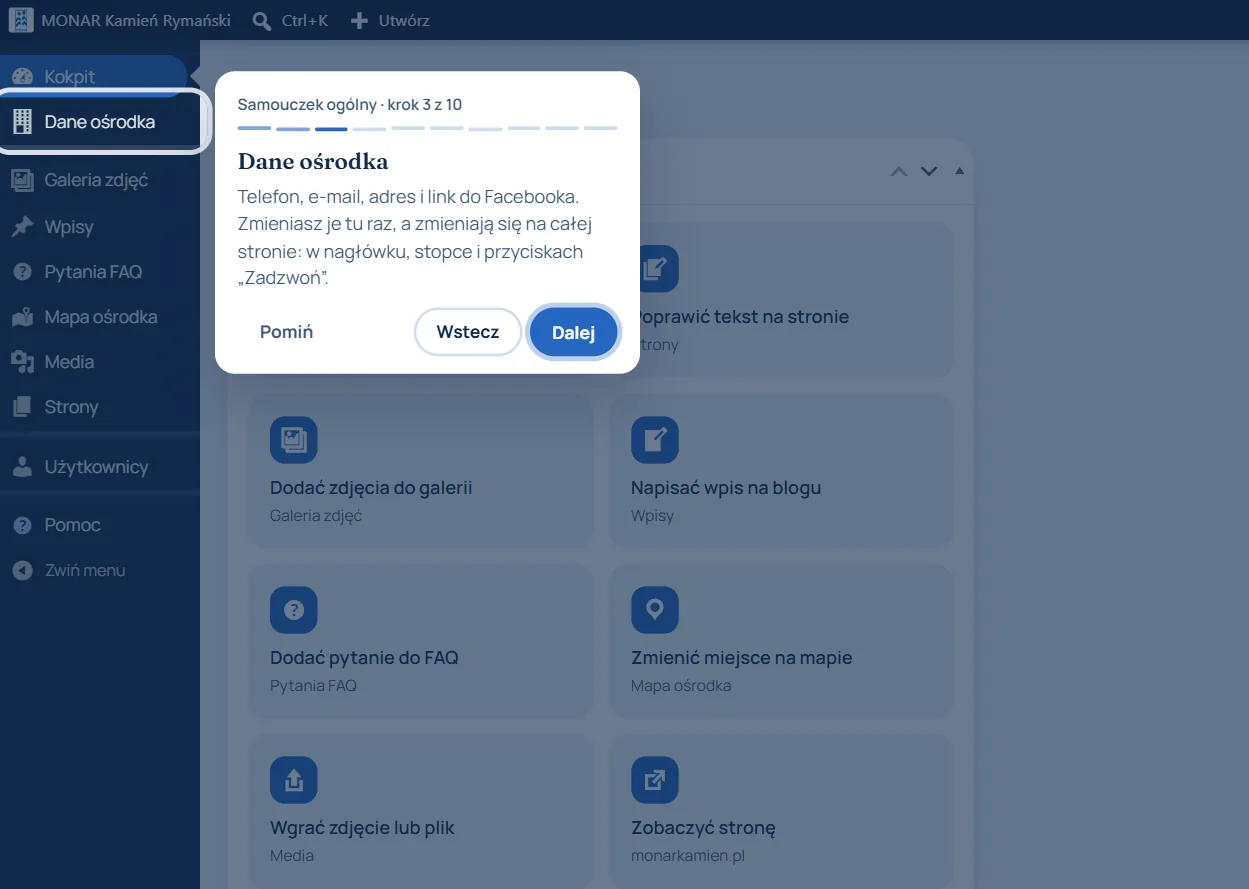This screenshot has height=889, width=1249.
Task: Continue the tutorial with Dalej
Action: tap(573, 332)
